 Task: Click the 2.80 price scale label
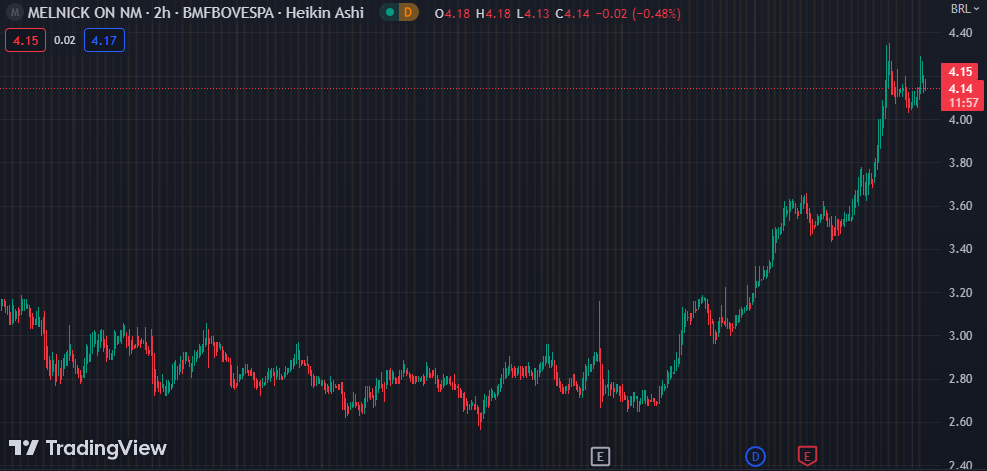(x=961, y=379)
